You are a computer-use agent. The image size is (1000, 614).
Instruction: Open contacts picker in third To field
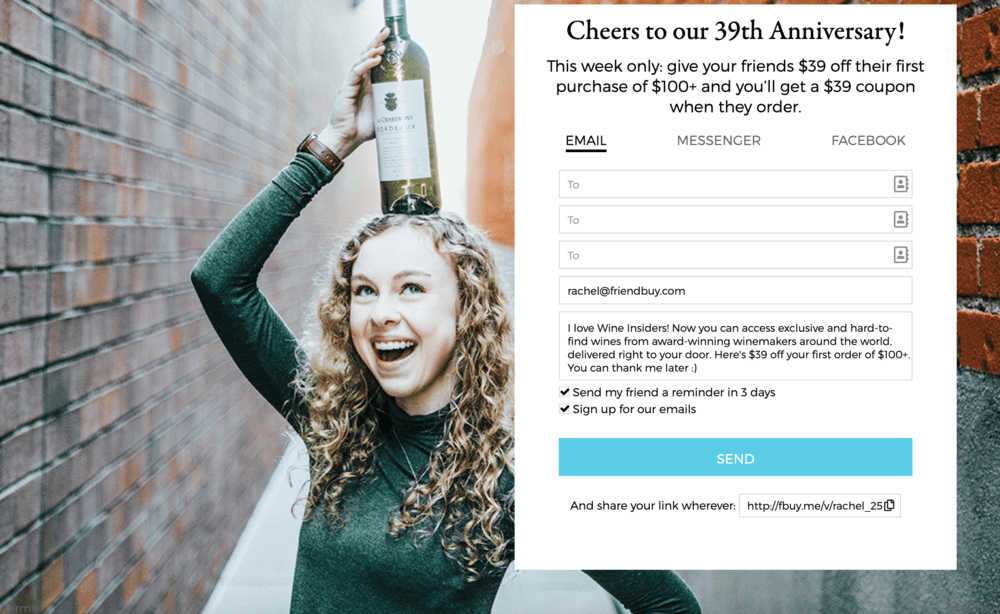pos(900,255)
